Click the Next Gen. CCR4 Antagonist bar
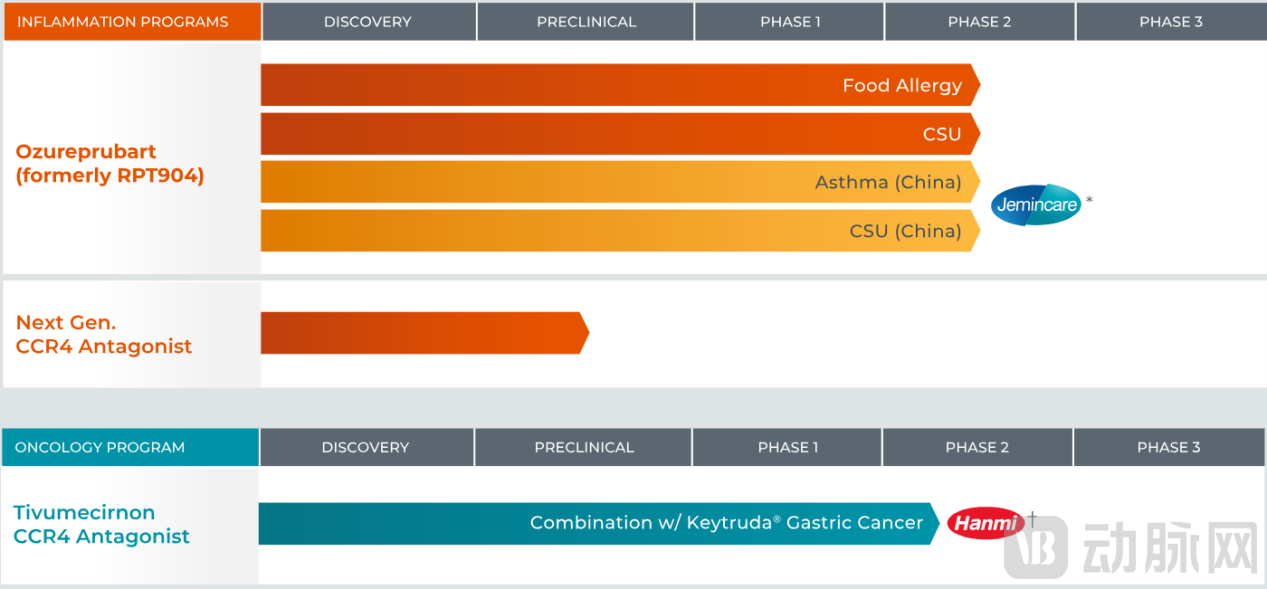Screen dimensions: 1267x589 pos(424,333)
